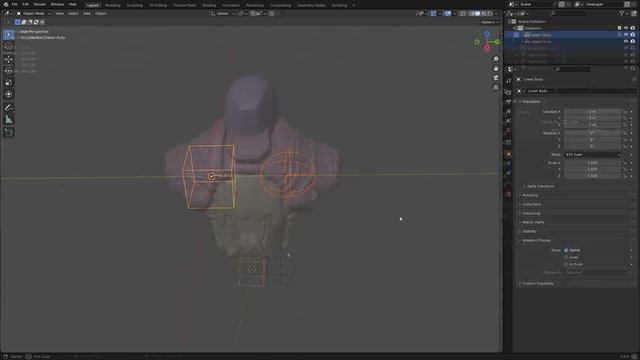Open the viewport Object menu
Screen dimensions: 640x360
100,13
